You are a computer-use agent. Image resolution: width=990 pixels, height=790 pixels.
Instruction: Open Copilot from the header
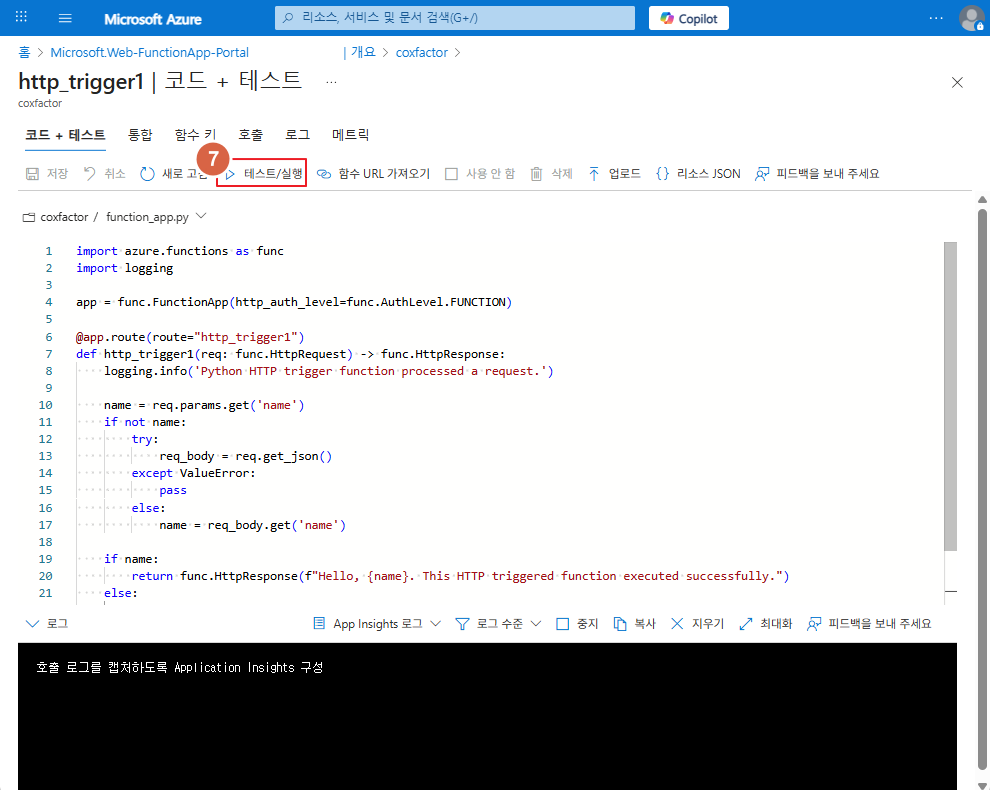pos(689,18)
